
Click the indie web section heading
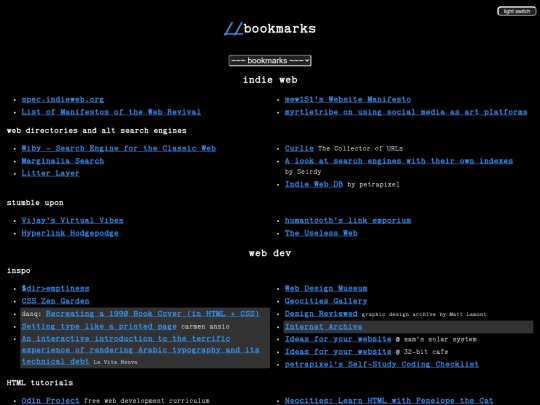(x=270, y=80)
